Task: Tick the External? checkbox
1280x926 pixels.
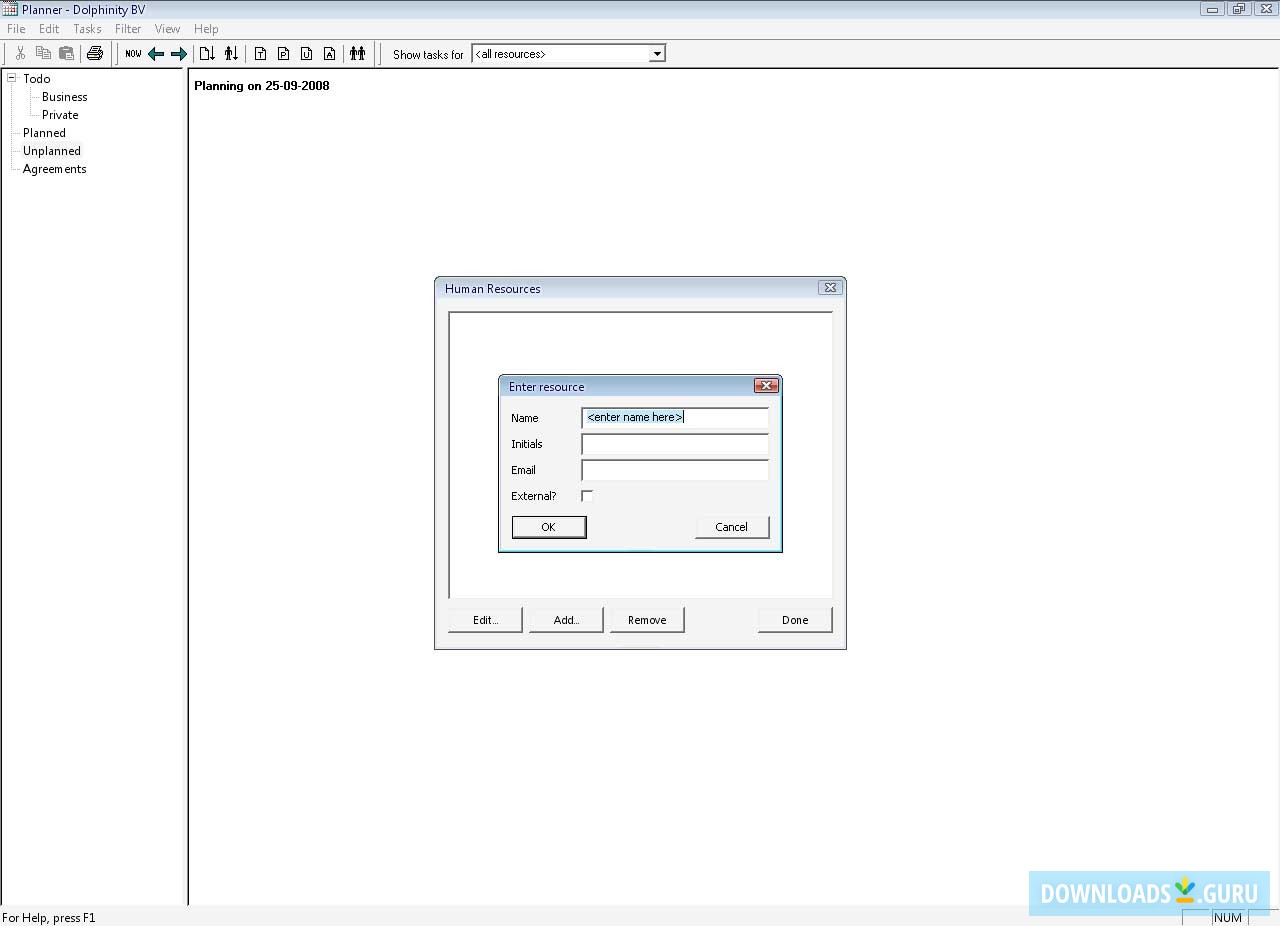Action: pyautogui.click(x=587, y=496)
